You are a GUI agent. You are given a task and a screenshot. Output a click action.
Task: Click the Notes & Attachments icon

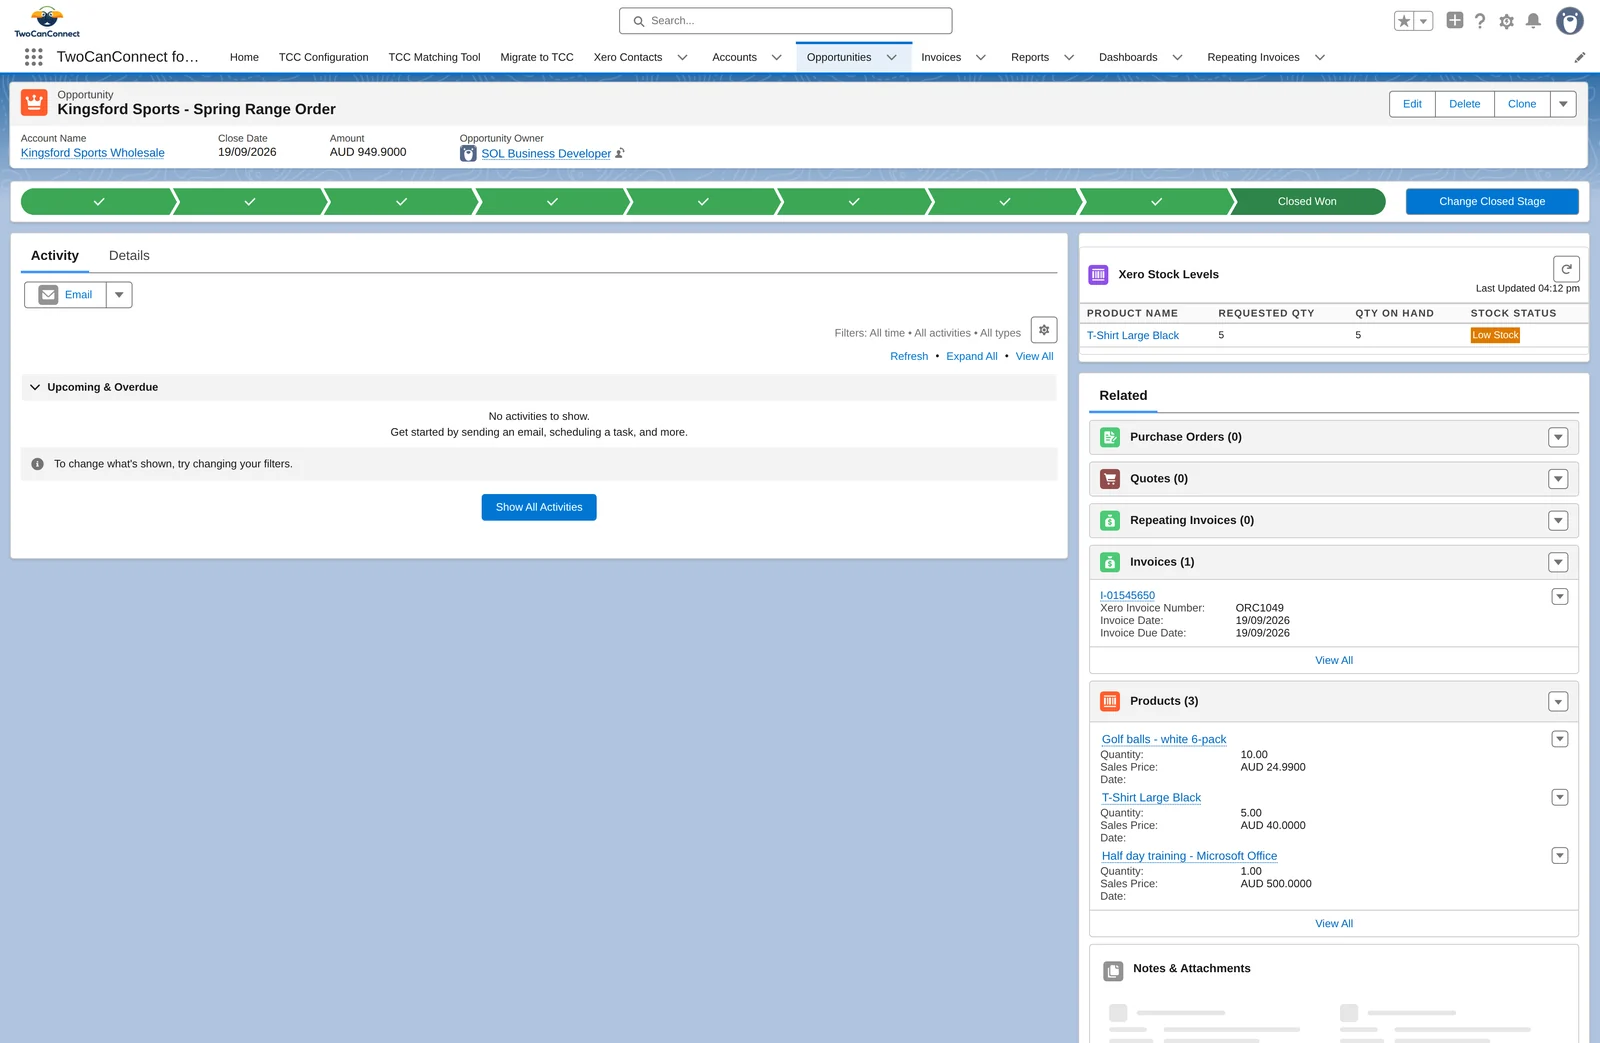click(1113, 971)
